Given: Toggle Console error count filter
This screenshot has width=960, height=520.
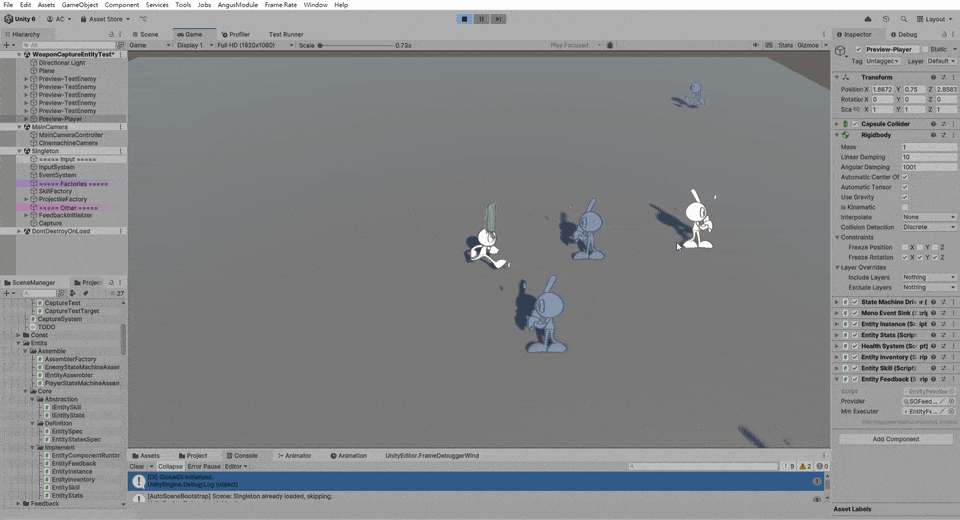Looking at the screenshot, I should (x=822, y=466).
